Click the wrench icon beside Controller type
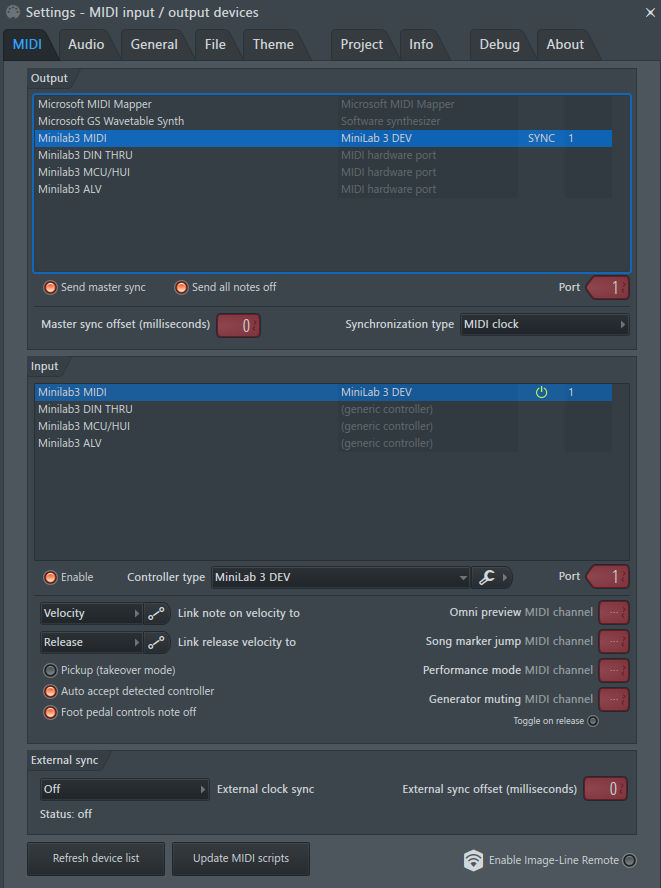The height and width of the screenshot is (888, 661). click(487, 577)
